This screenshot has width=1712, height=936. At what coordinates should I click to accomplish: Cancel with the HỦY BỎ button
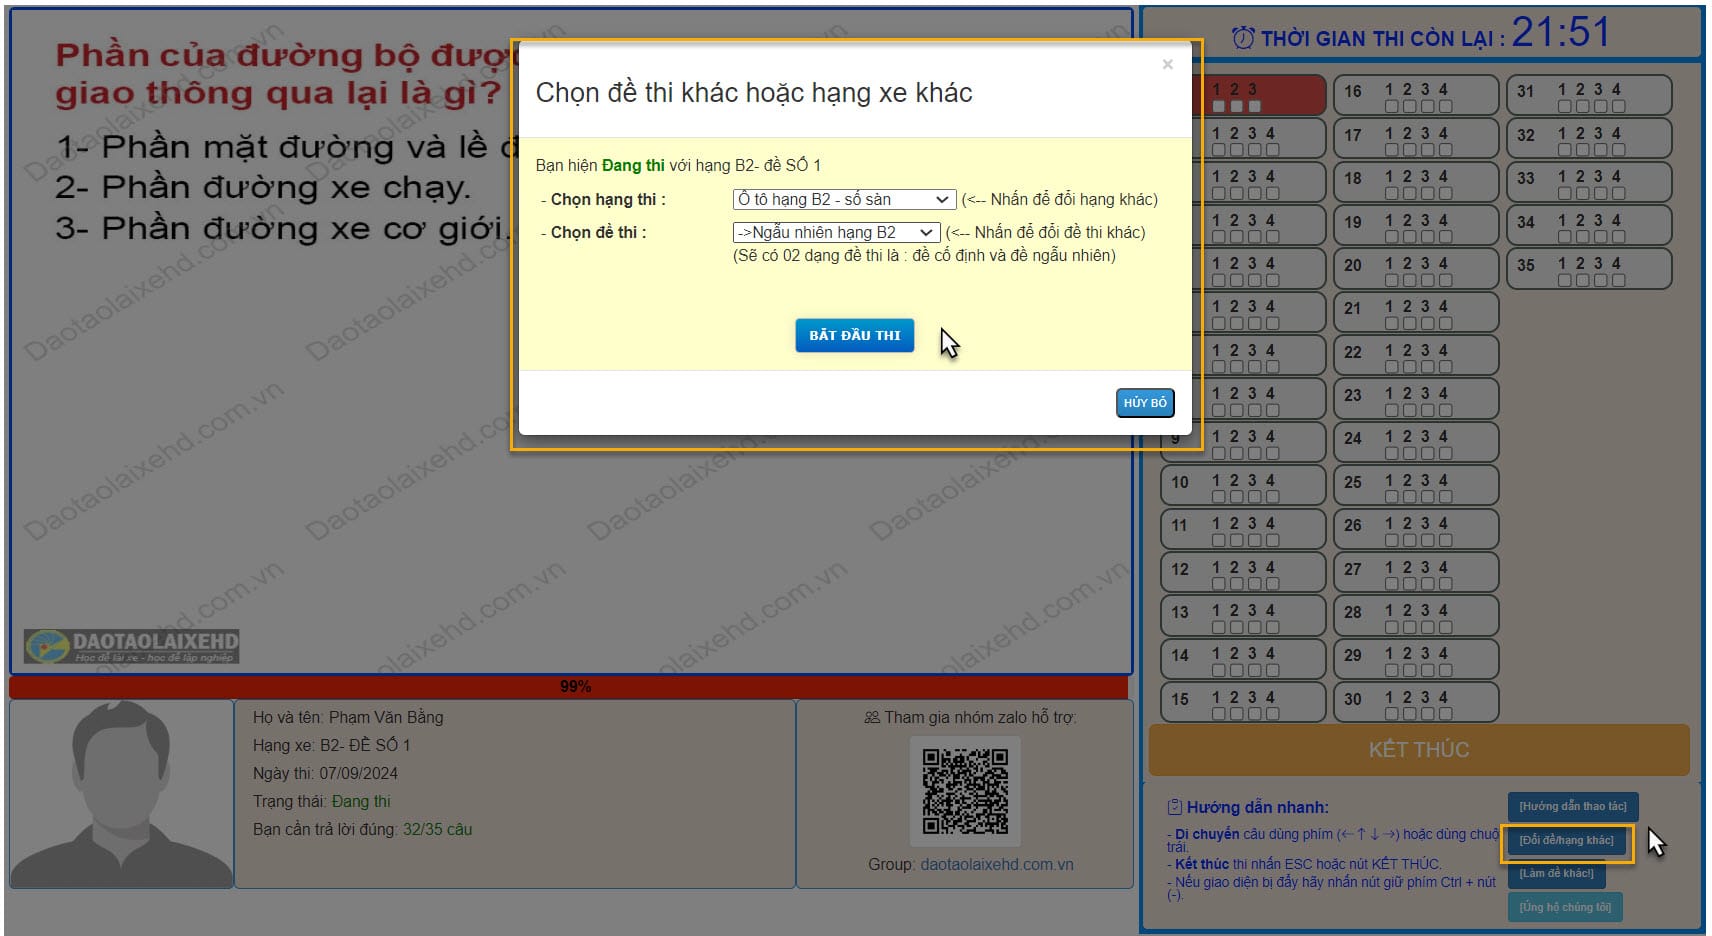click(1144, 403)
